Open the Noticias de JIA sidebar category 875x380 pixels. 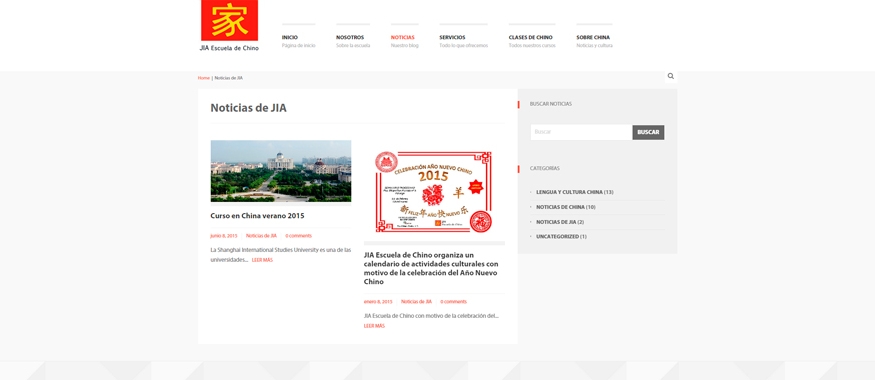556,222
